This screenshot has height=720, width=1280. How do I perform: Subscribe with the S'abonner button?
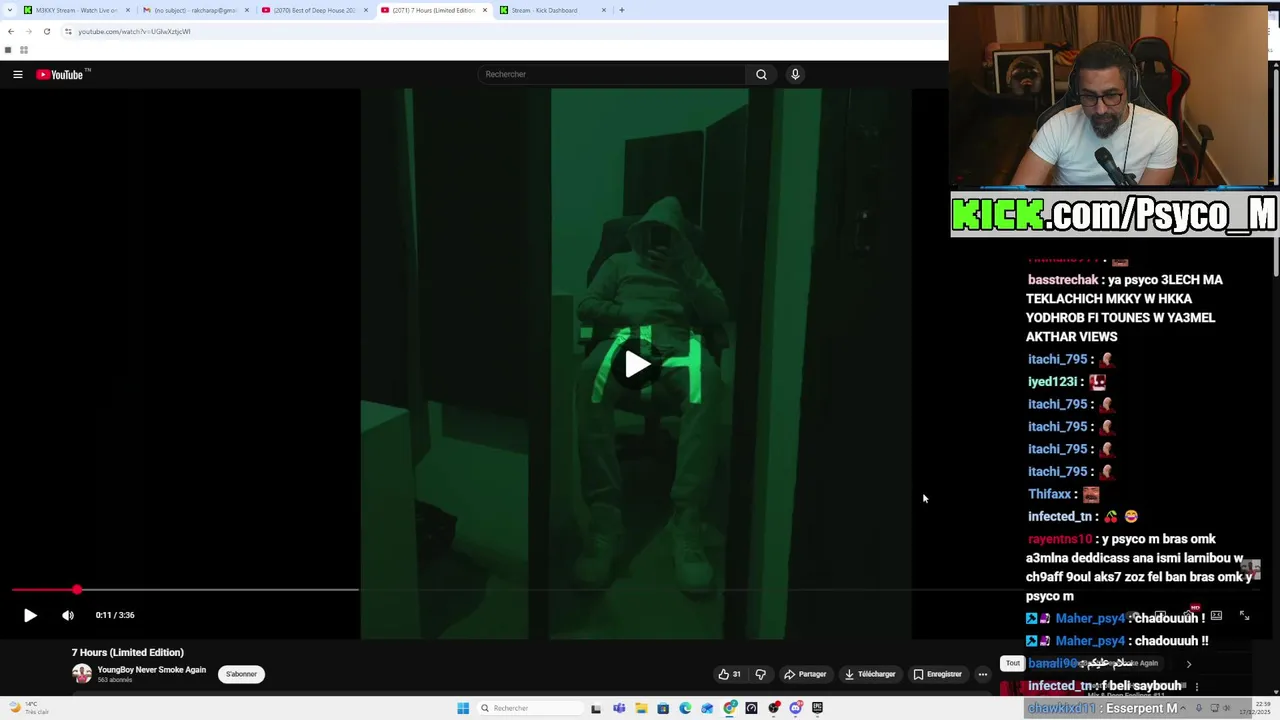click(x=241, y=674)
